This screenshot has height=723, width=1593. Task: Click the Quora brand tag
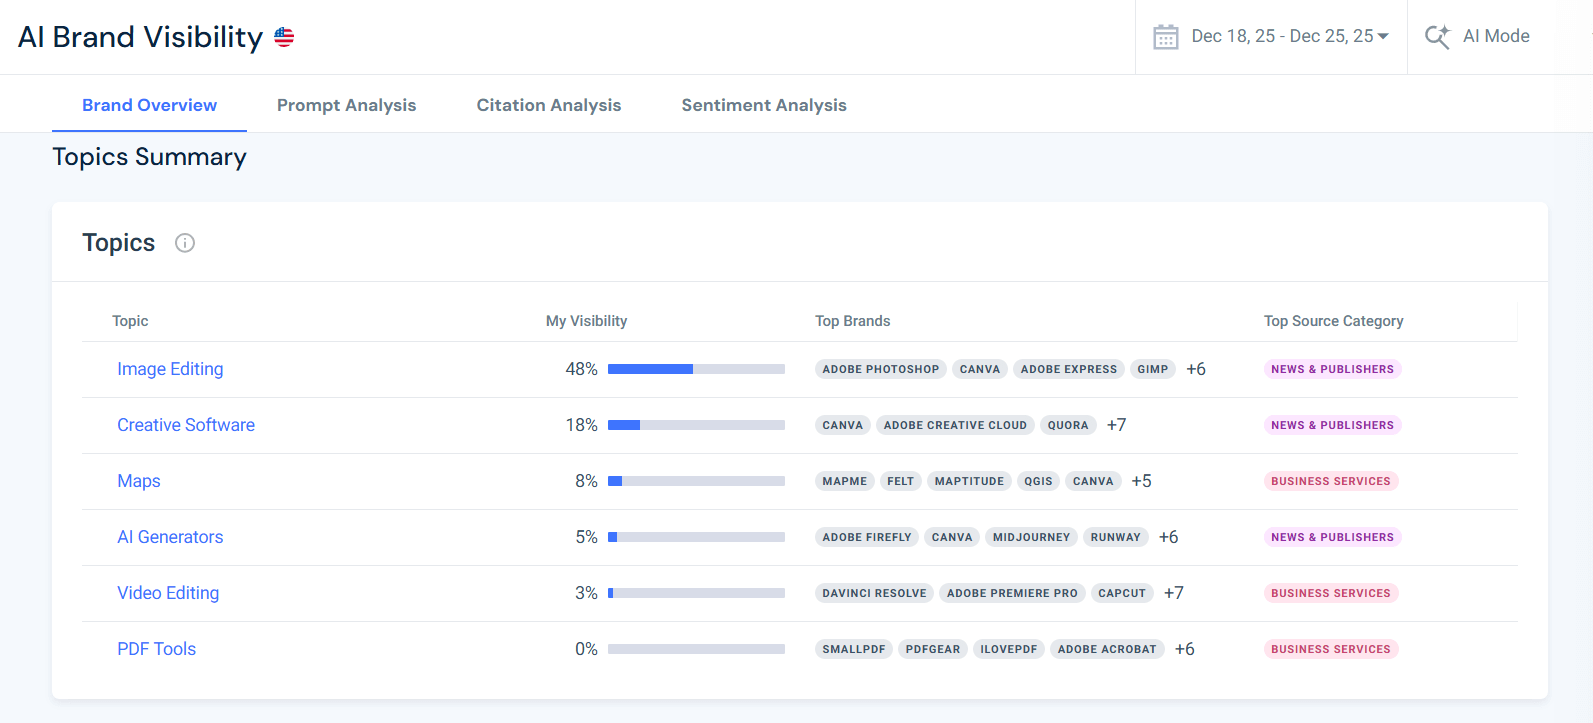coord(1068,425)
